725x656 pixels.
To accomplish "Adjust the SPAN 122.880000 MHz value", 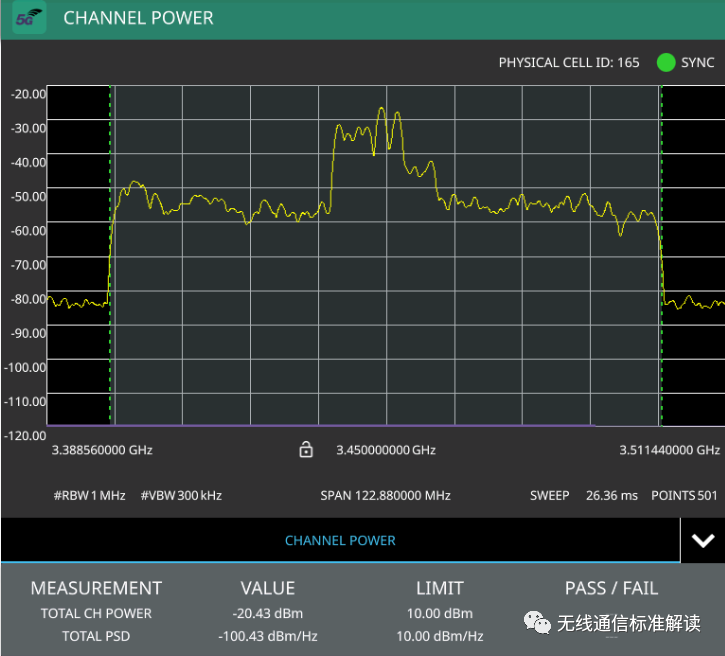I will (385, 495).
